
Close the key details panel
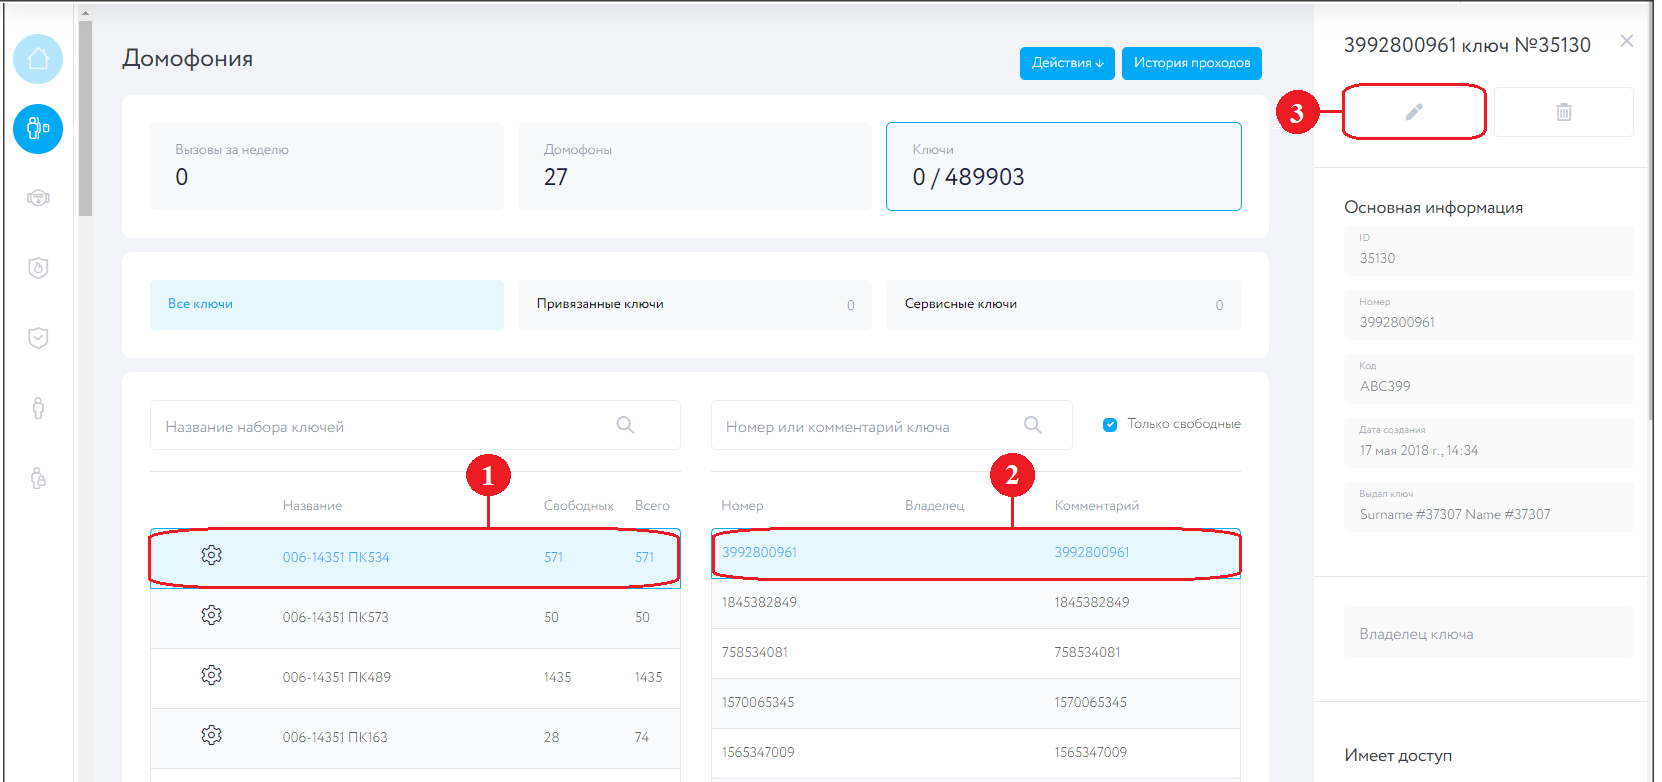point(1627,41)
